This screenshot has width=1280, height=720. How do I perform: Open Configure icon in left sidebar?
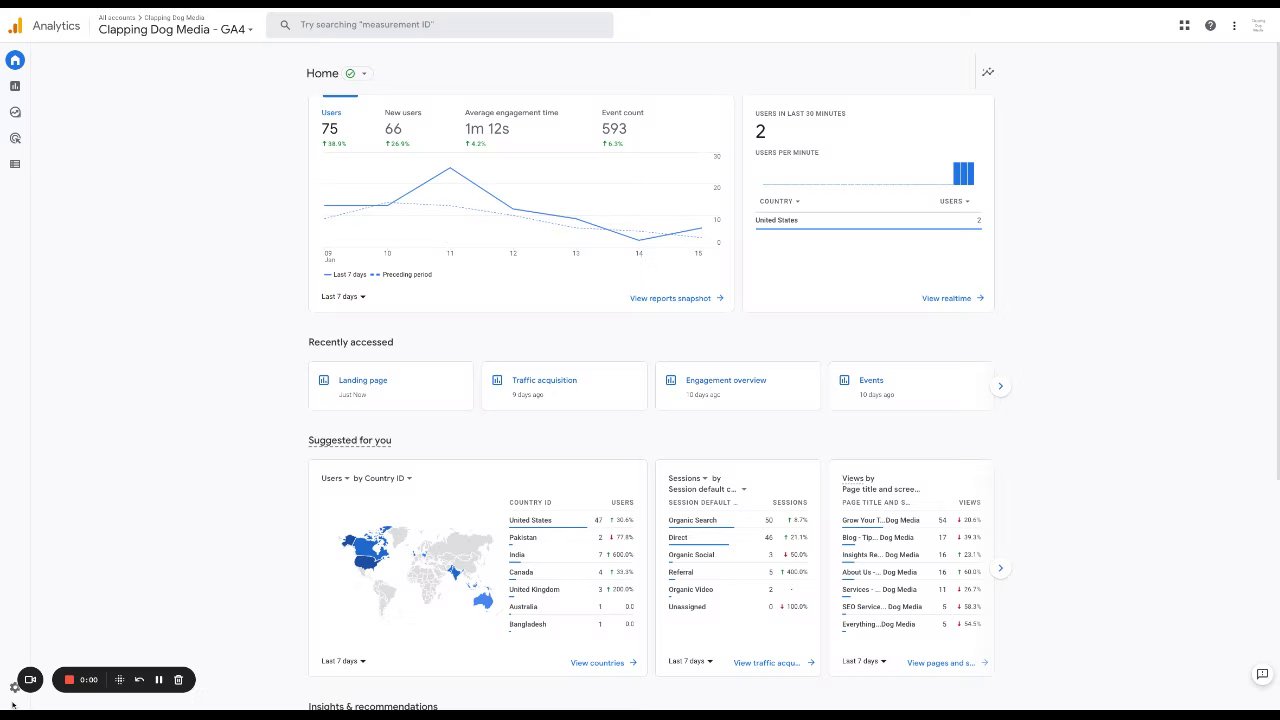point(15,164)
